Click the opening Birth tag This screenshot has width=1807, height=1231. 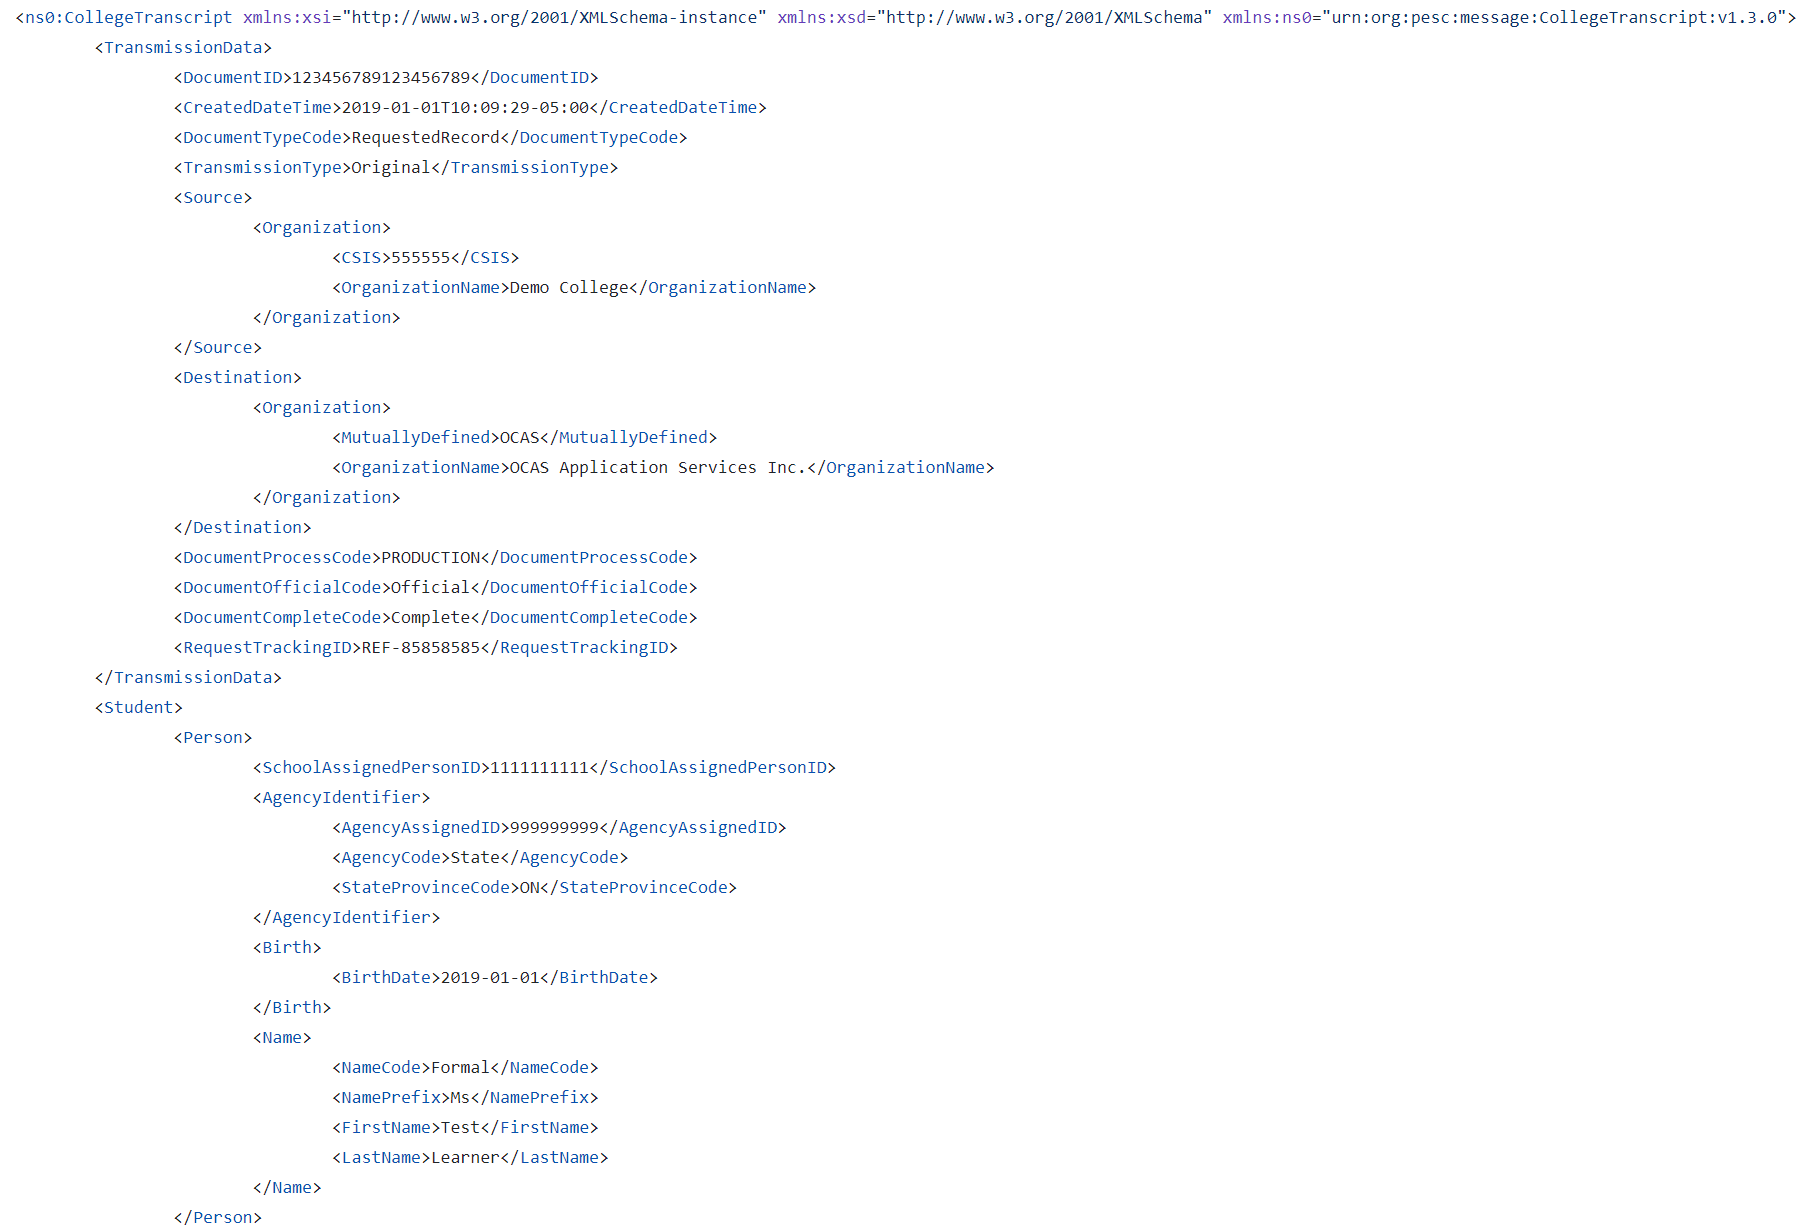pos(287,947)
